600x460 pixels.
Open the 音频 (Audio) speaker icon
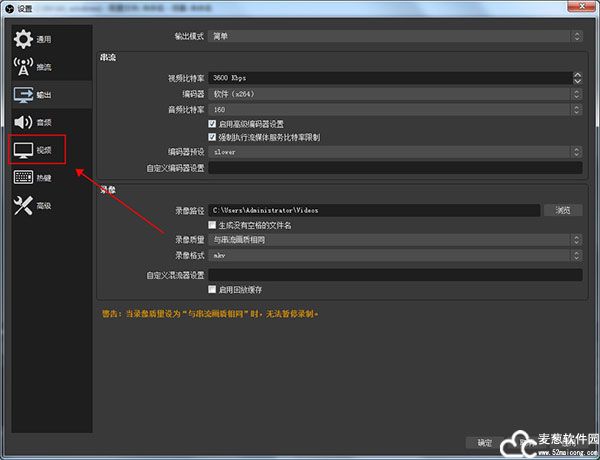22,122
